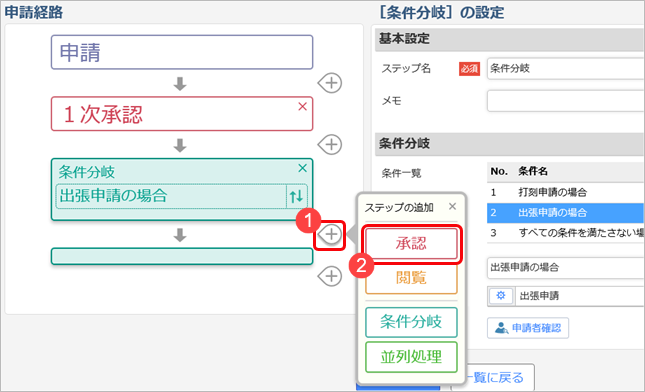Click the メモ input field
The width and height of the screenshot is (645, 392).
point(566,101)
